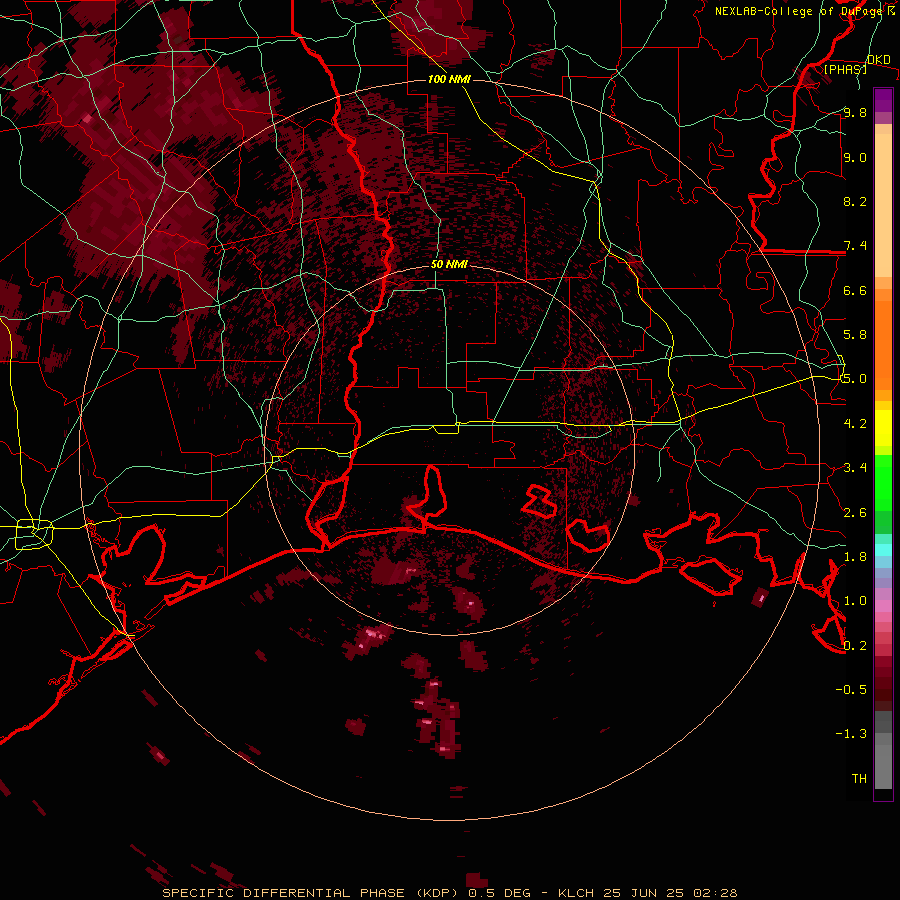Click the 5.8 legend value

(855, 335)
